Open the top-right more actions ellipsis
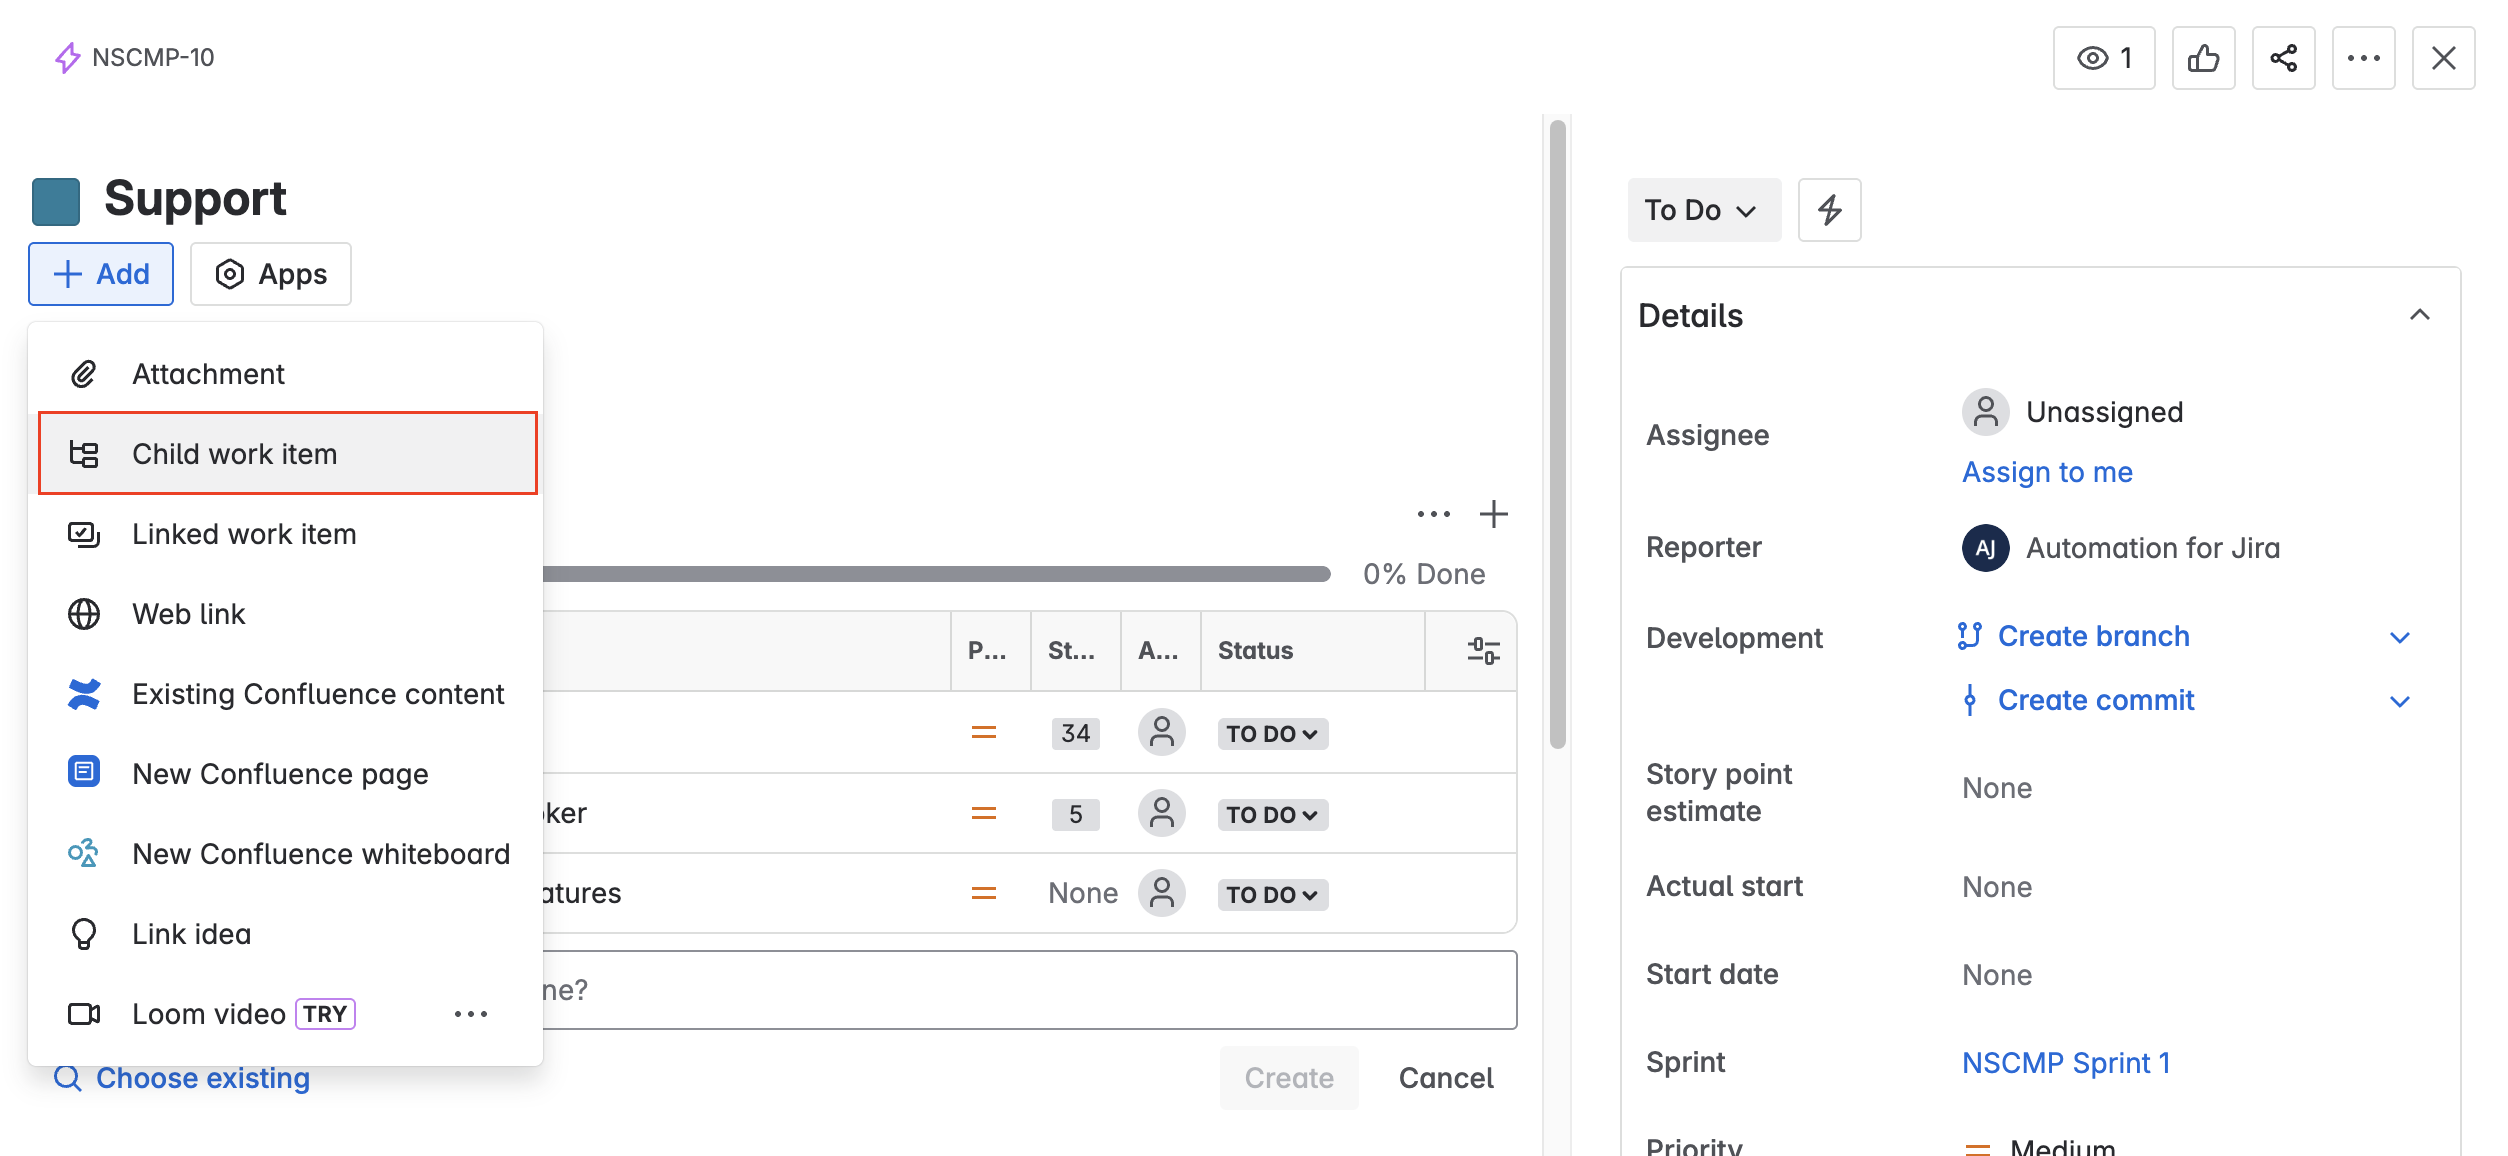 [2363, 58]
